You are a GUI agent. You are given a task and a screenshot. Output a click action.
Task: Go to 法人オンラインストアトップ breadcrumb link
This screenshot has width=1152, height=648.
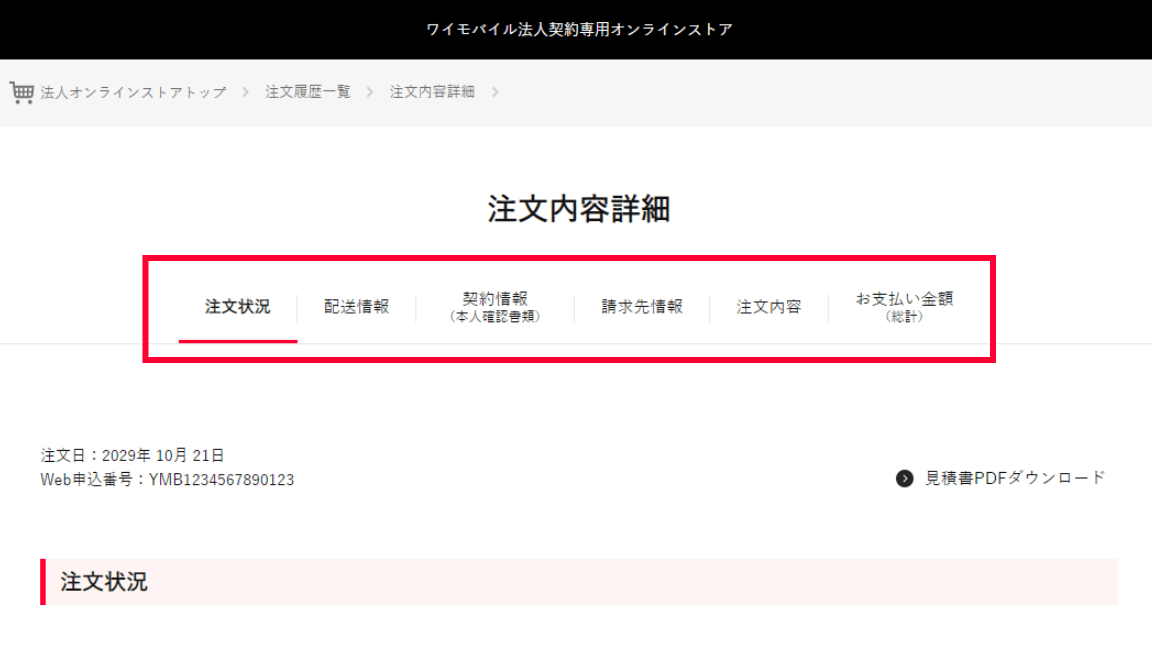pos(133,92)
